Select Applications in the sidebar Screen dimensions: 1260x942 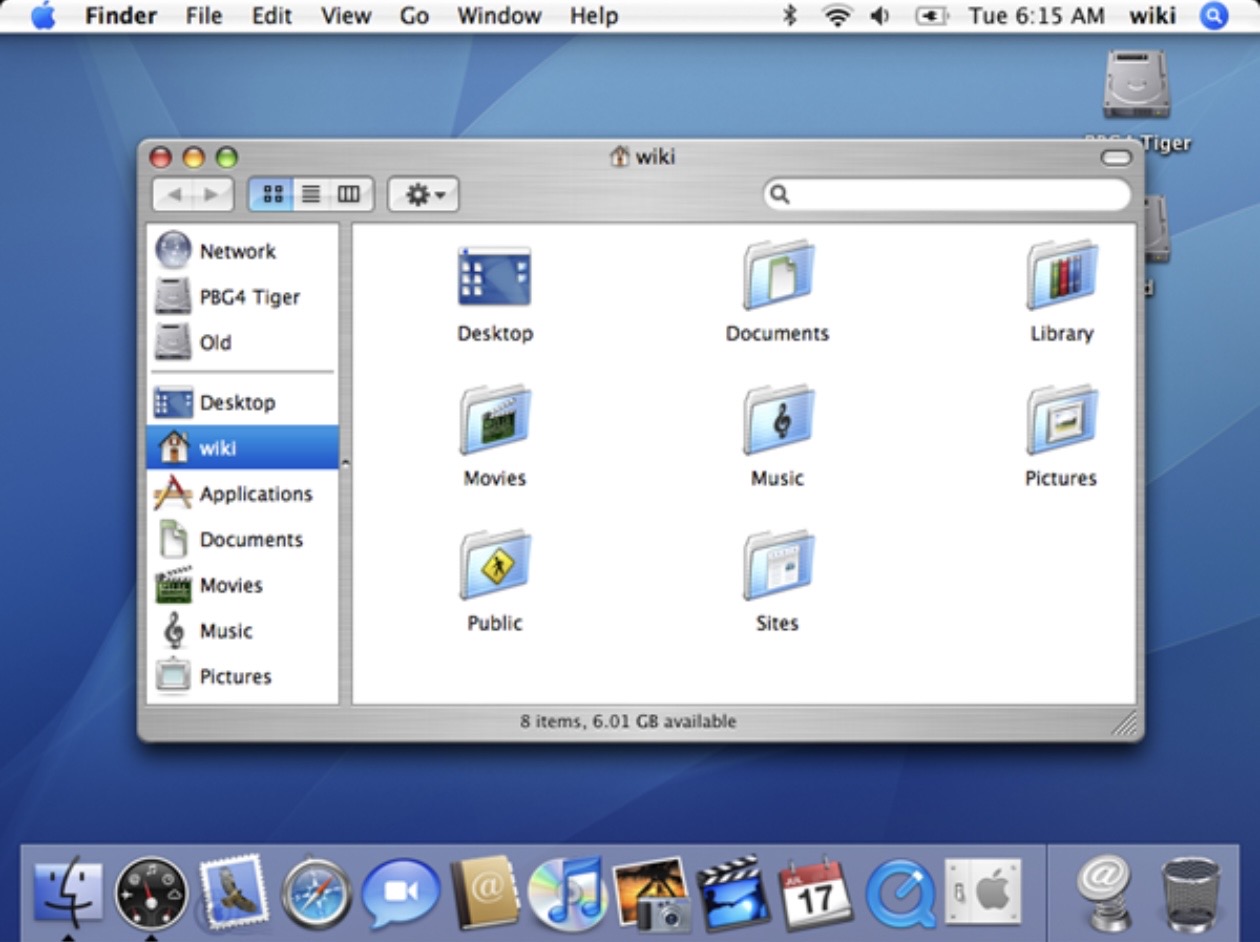click(255, 494)
